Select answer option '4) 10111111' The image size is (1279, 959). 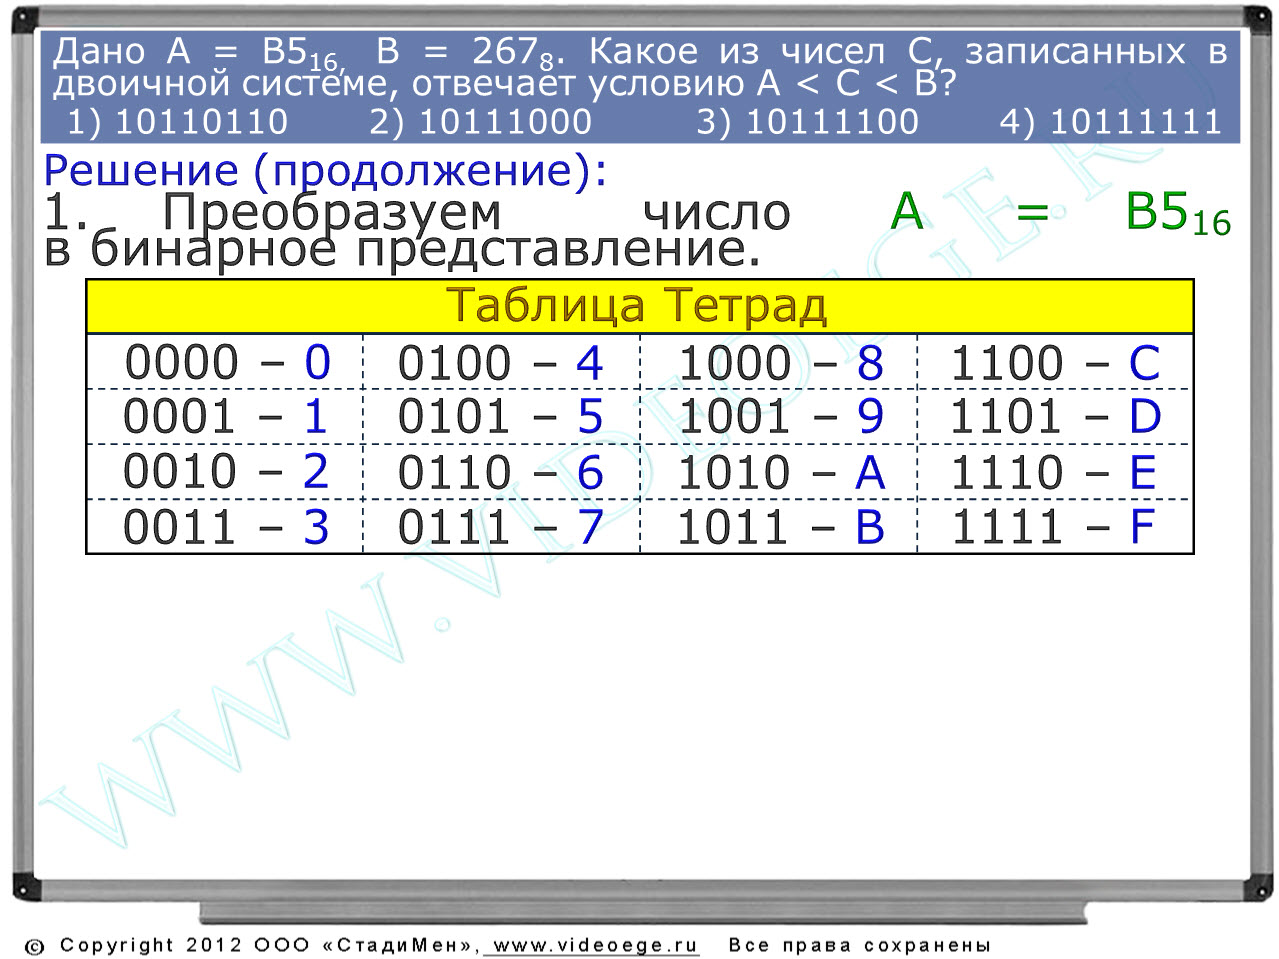point(1111,122)
